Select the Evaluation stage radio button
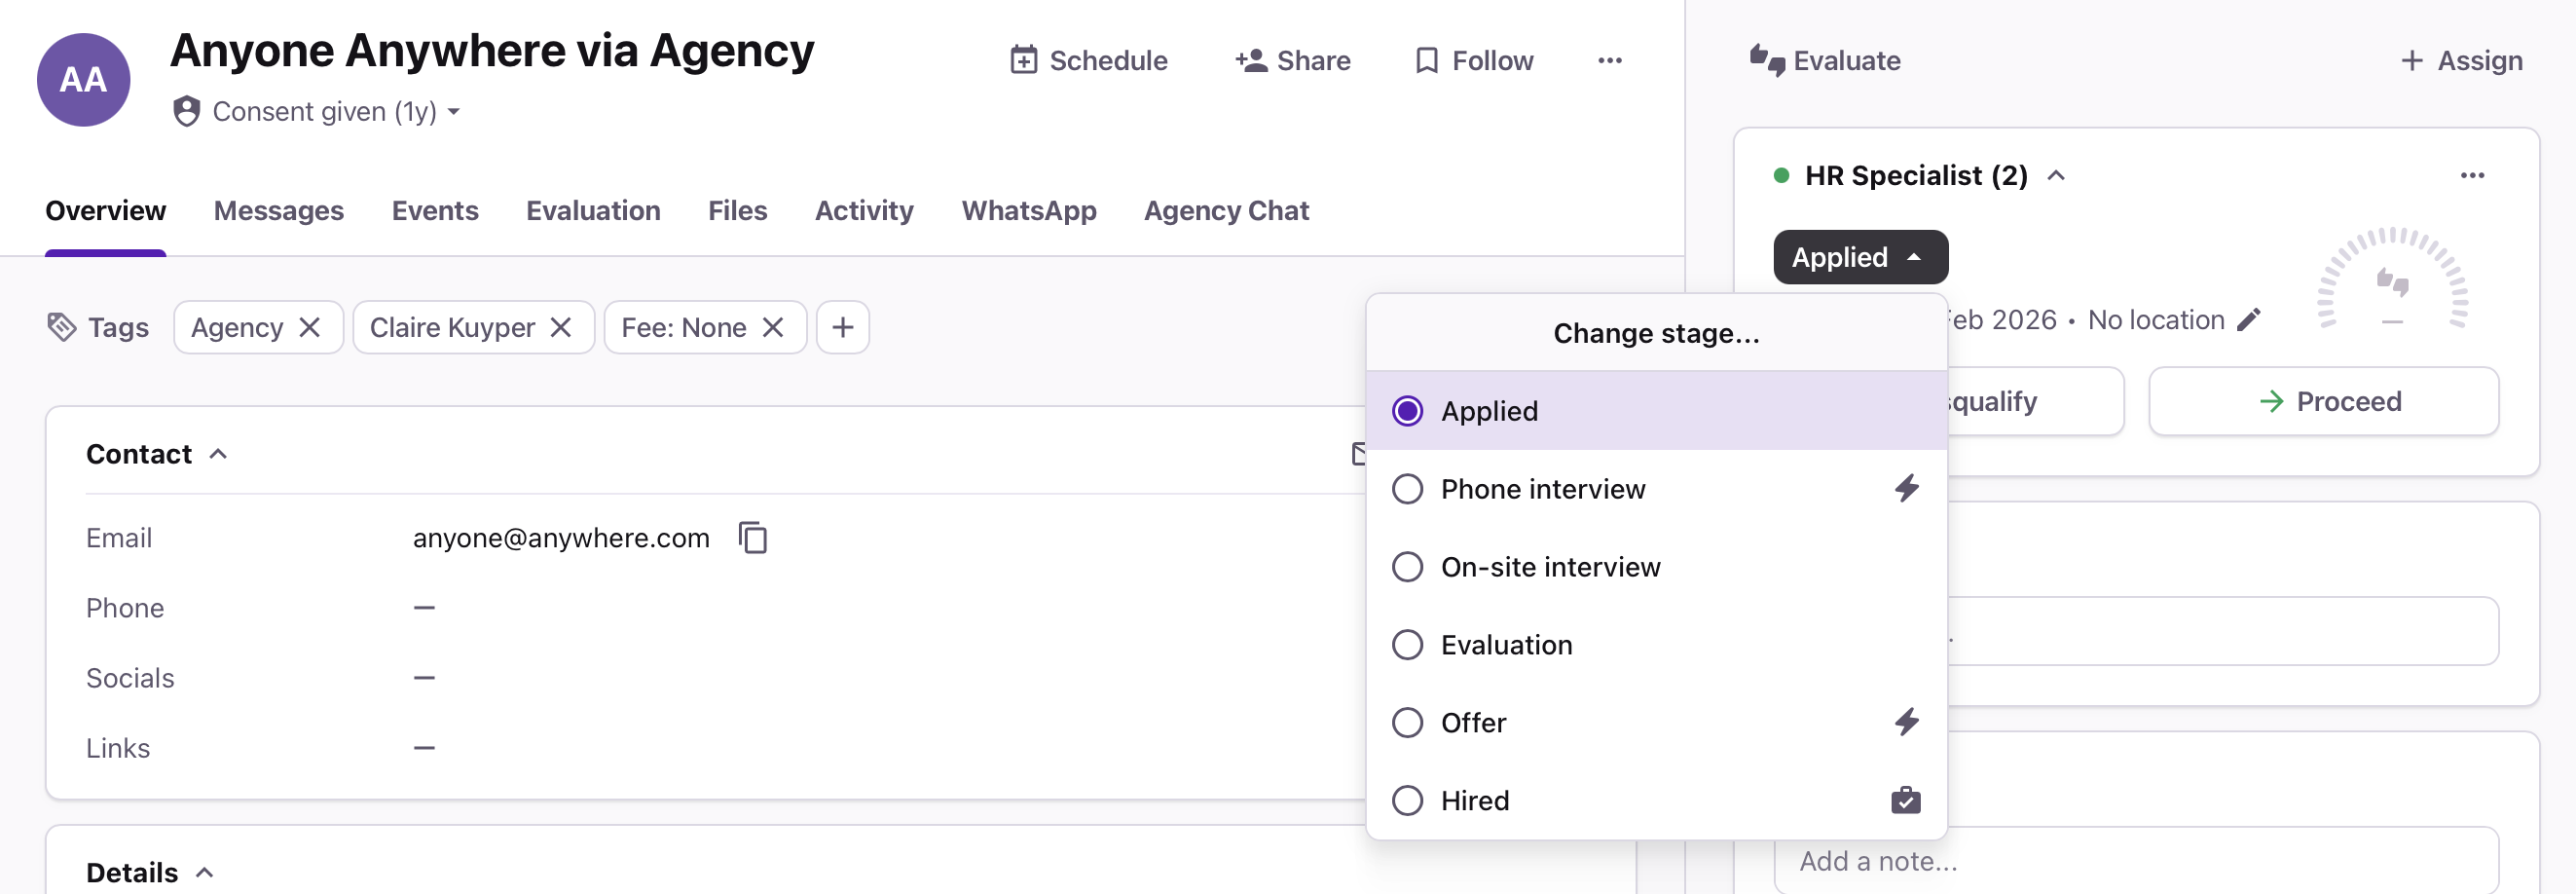Screen dimensions: 2576x894 click(1407, 645)
